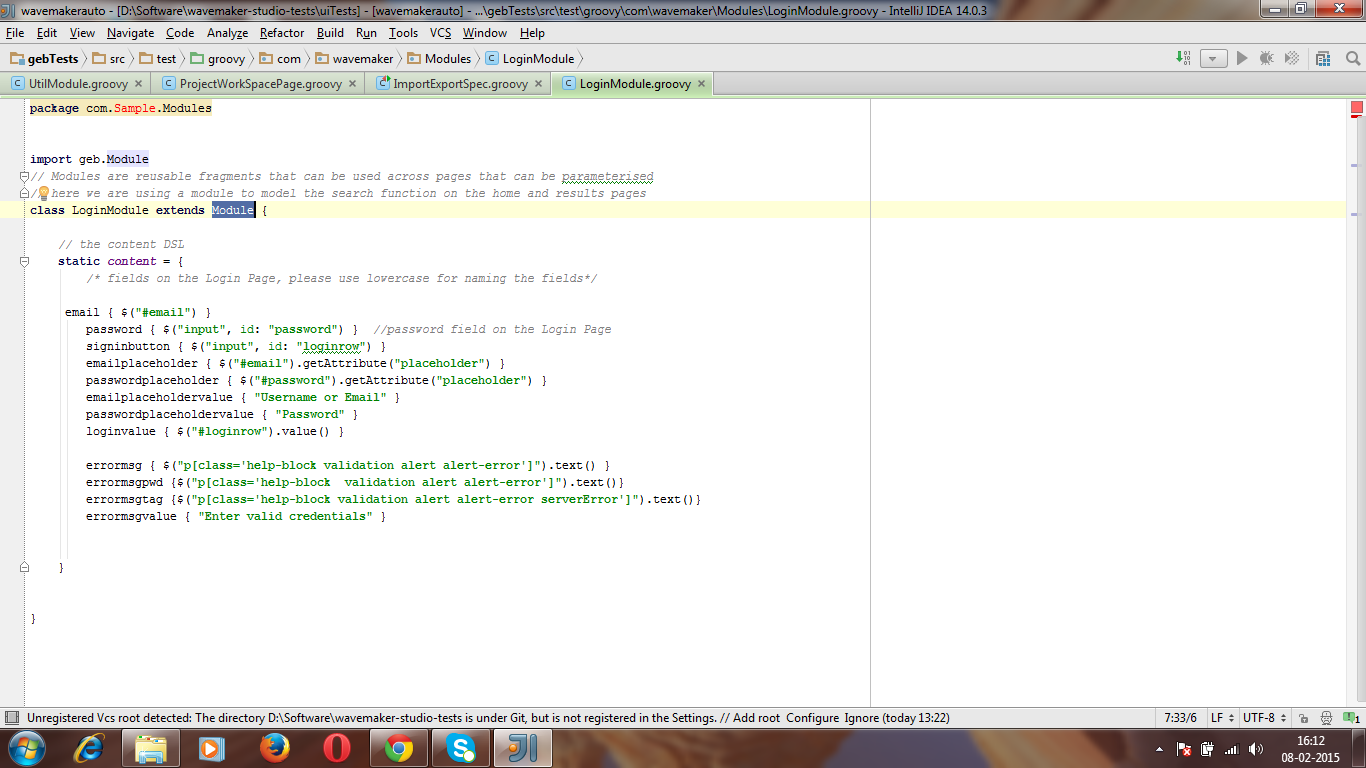This screenshot has height=768, width=1366.
Task: Open the Analyze menu
Action: point(227,33)
